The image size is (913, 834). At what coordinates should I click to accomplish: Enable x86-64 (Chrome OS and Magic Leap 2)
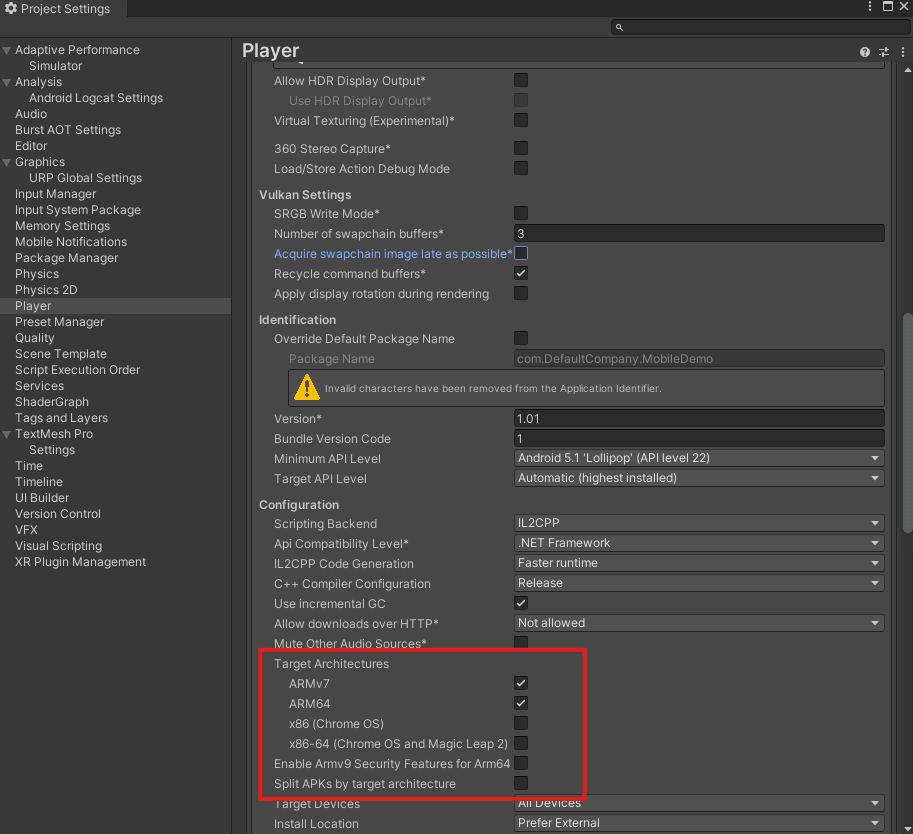pos(521,743)
